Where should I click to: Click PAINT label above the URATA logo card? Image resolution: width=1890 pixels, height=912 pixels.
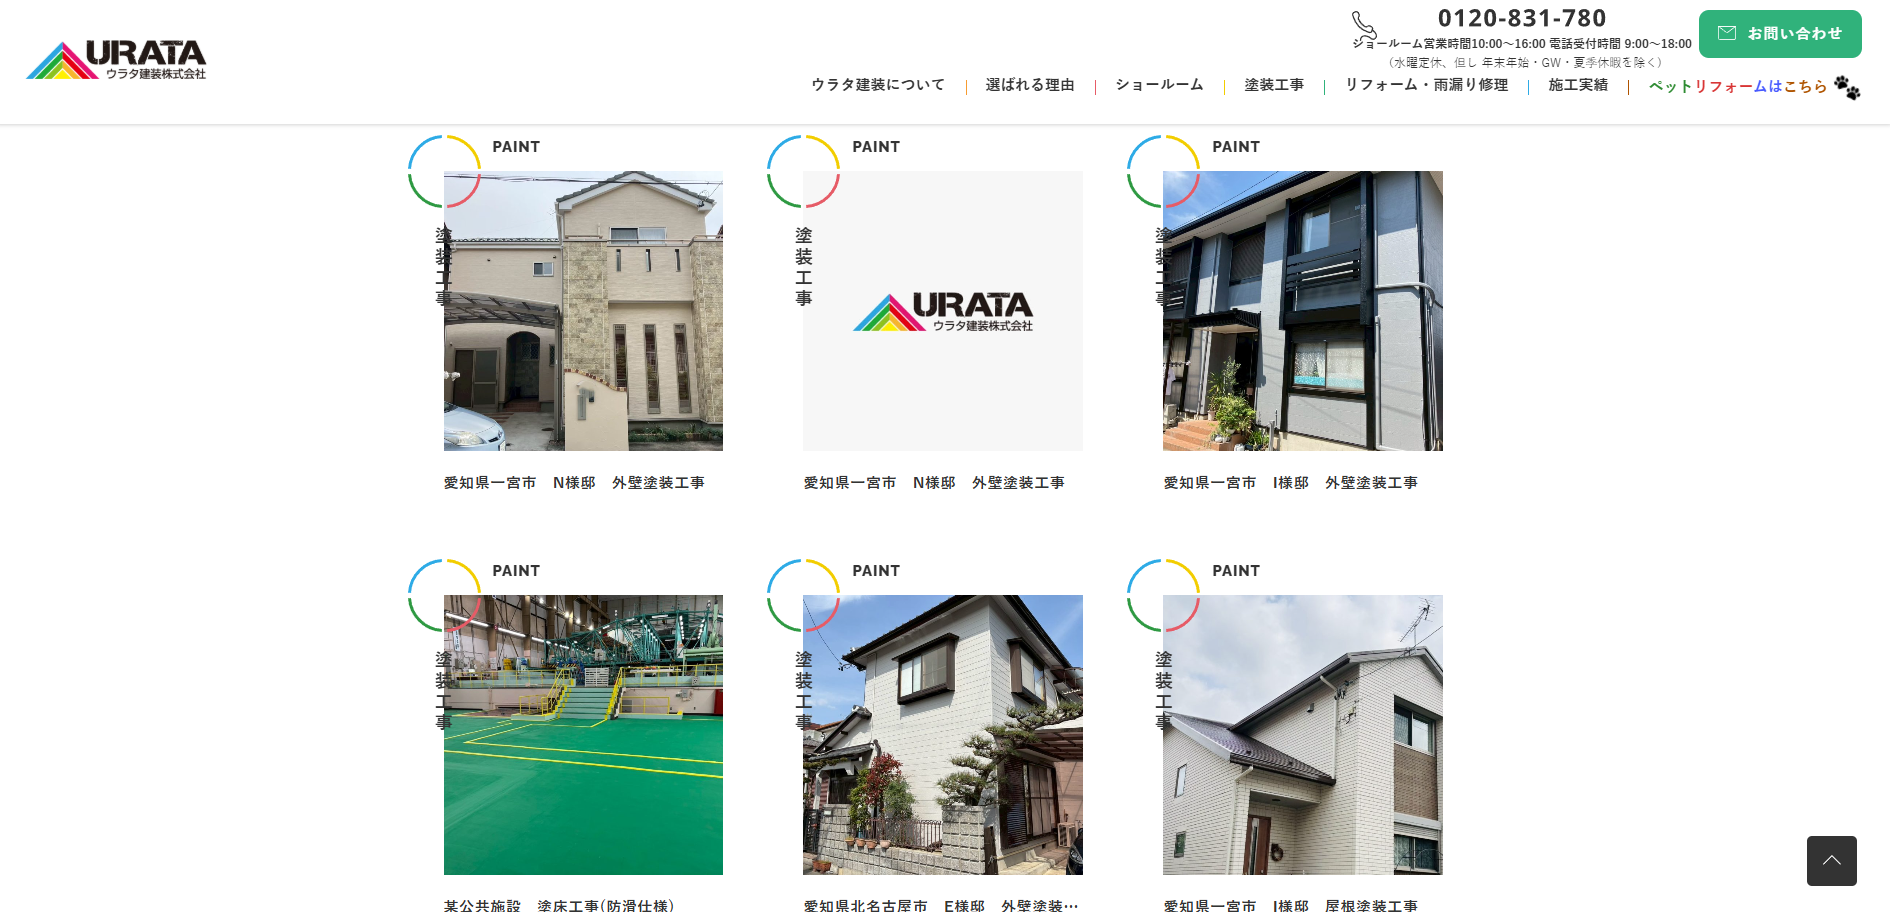(x=876, y=147)
